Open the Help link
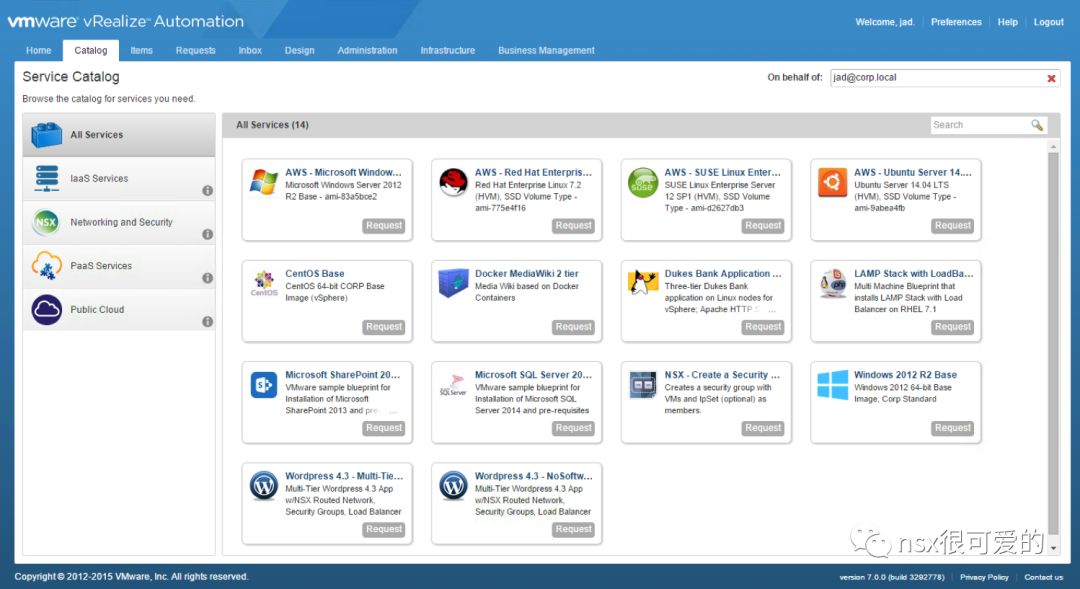The image size is (1080, 589). pos(1007,22)
